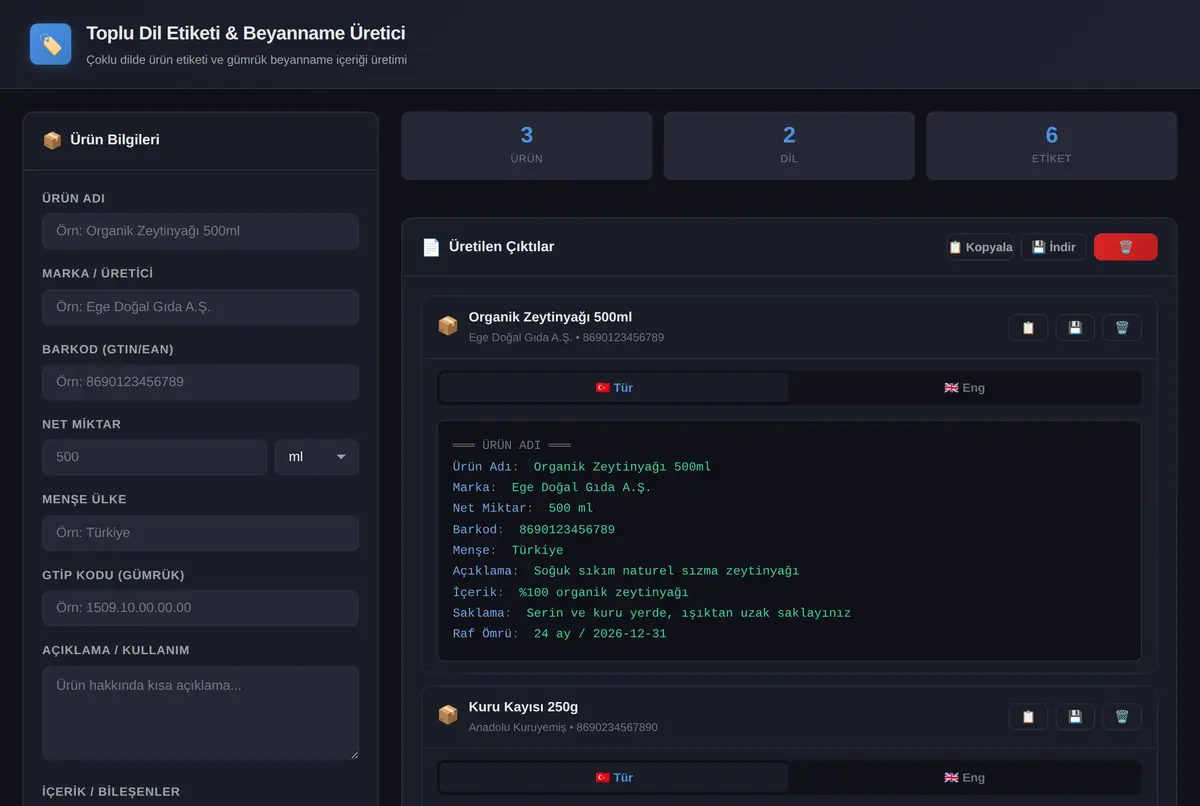Click the Dil count stat card

click(x=789, y=146)
